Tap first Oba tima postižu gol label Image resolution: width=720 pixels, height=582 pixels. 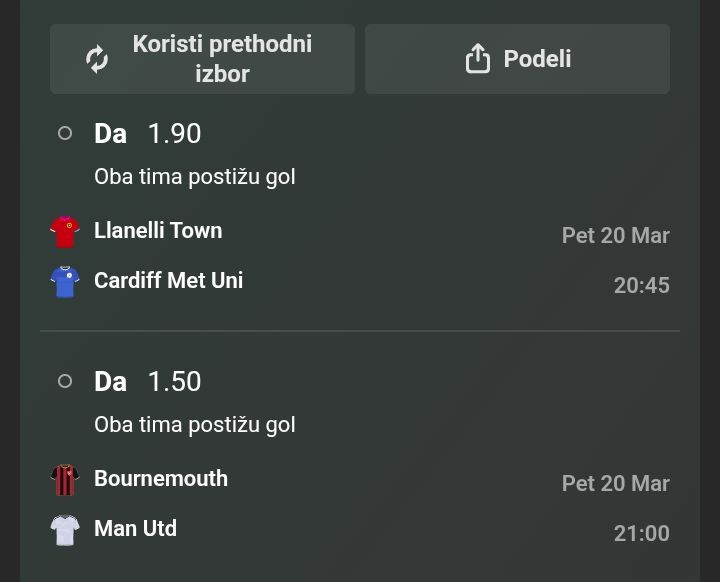[x=195, y=177]
